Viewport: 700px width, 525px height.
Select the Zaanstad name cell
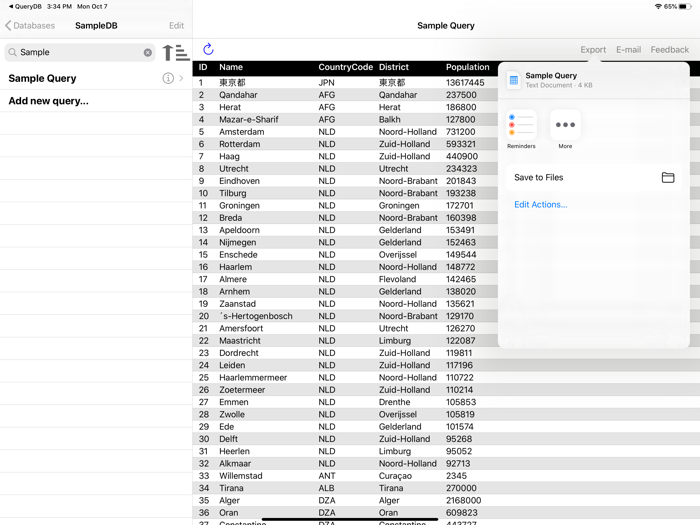[x=238, y=304]
